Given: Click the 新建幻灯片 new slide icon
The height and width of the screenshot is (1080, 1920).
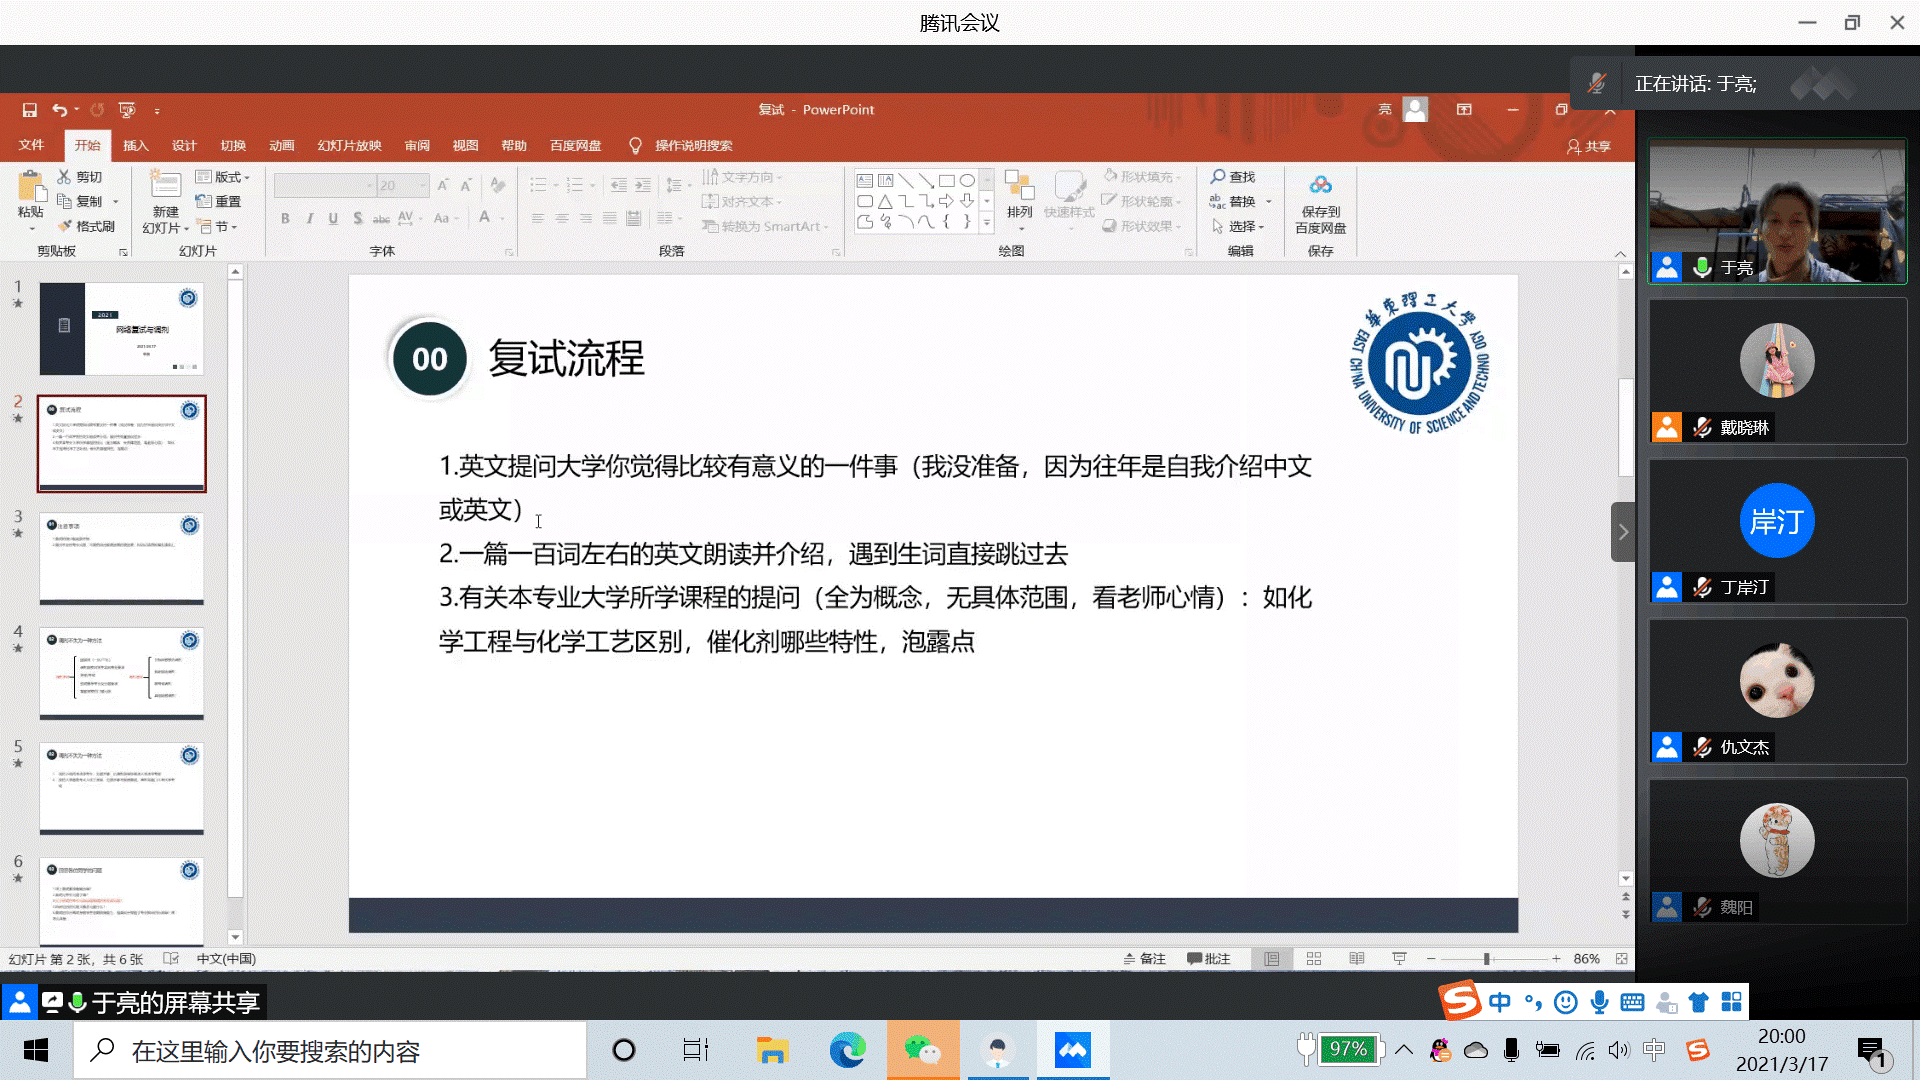Looking at the screenshot, I should [x=165, y=184].
